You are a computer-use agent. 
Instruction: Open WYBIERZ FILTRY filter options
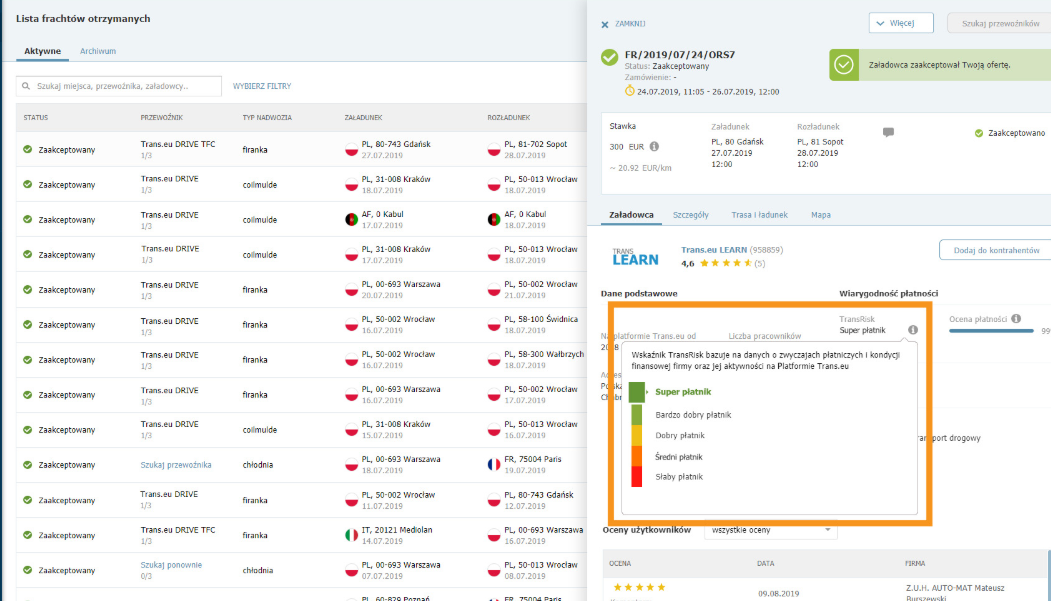pyautogui.click(x=262, y=86)
